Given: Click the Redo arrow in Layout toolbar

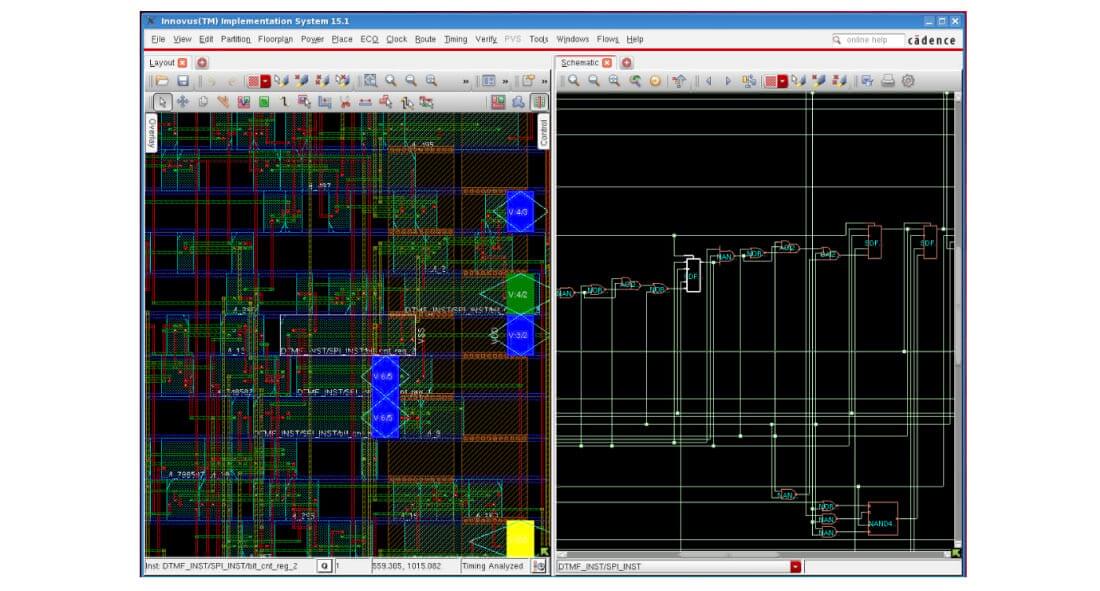Looking at the screenshot, I should [x=232, y=81].
